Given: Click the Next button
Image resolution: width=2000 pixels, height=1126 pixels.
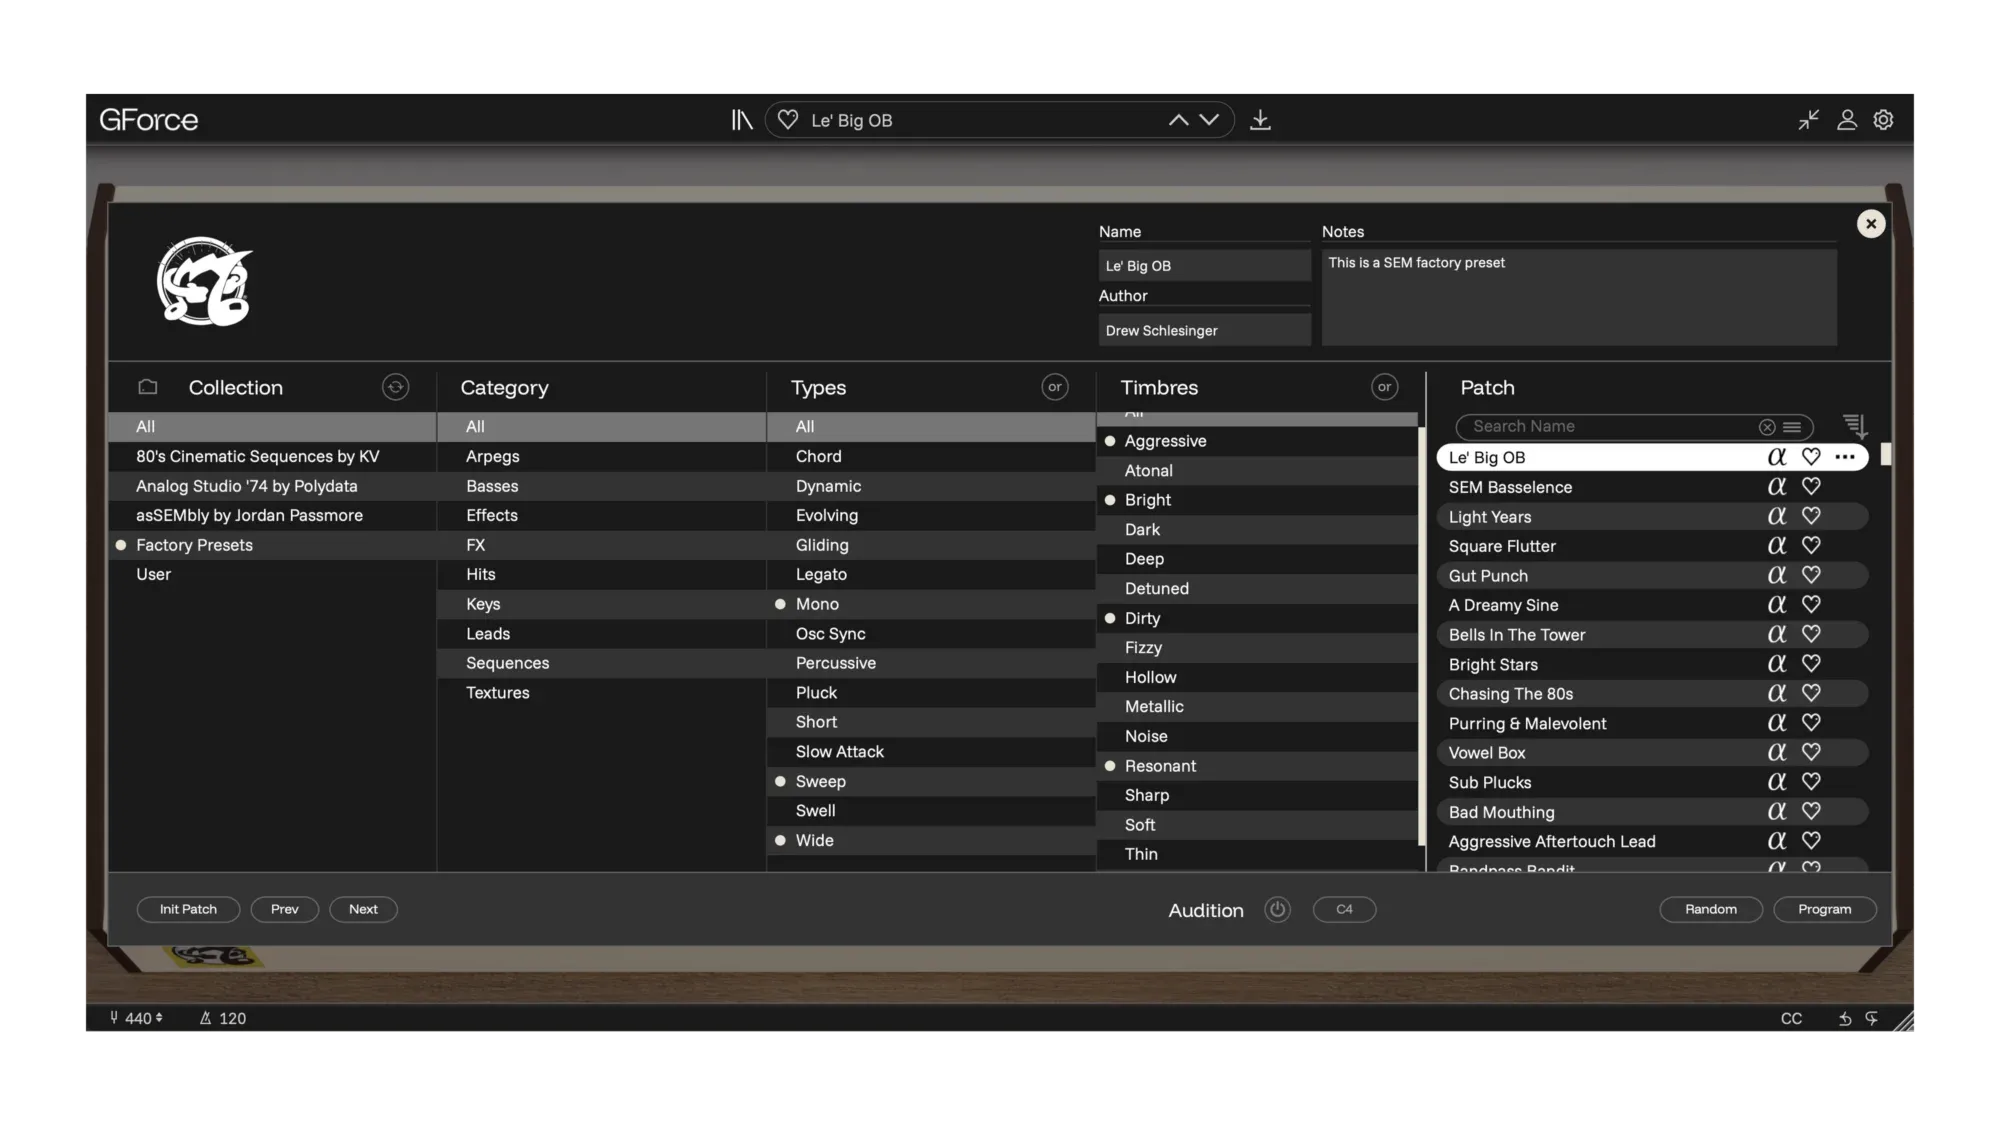Looking at the screenshot, I should coord(363,909).
